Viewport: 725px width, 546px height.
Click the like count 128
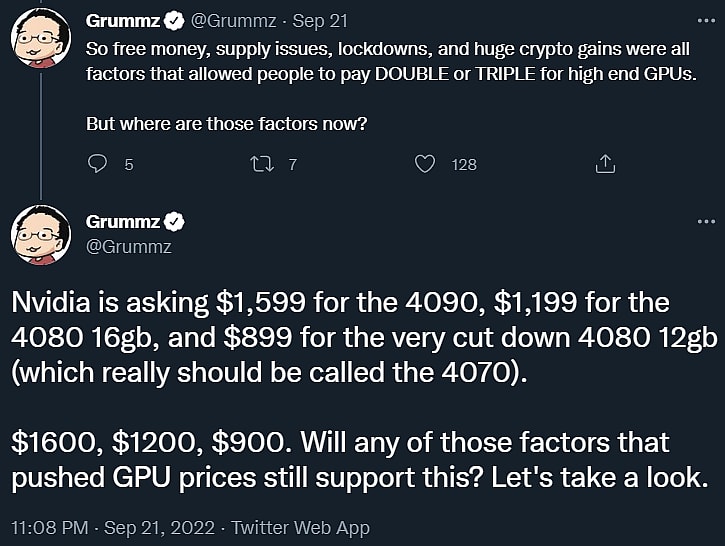(464, 164)
